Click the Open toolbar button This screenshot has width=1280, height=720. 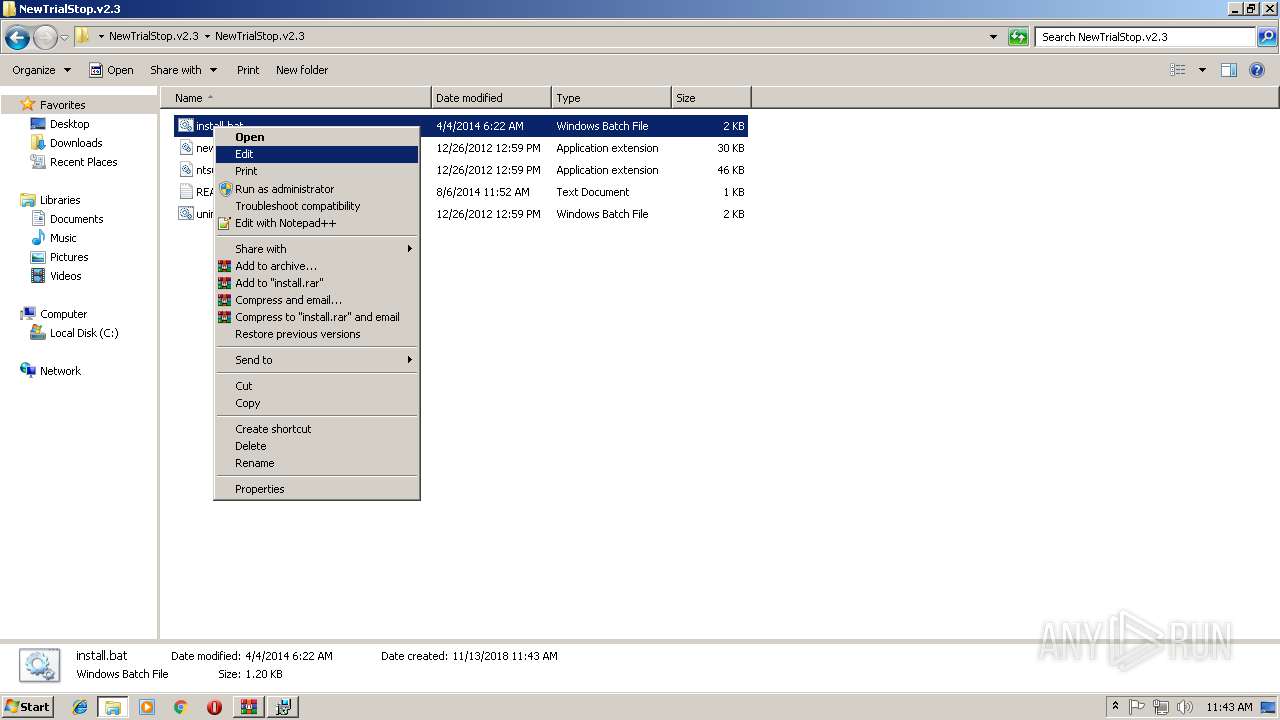pyautogui.click(x=111, y=70)
